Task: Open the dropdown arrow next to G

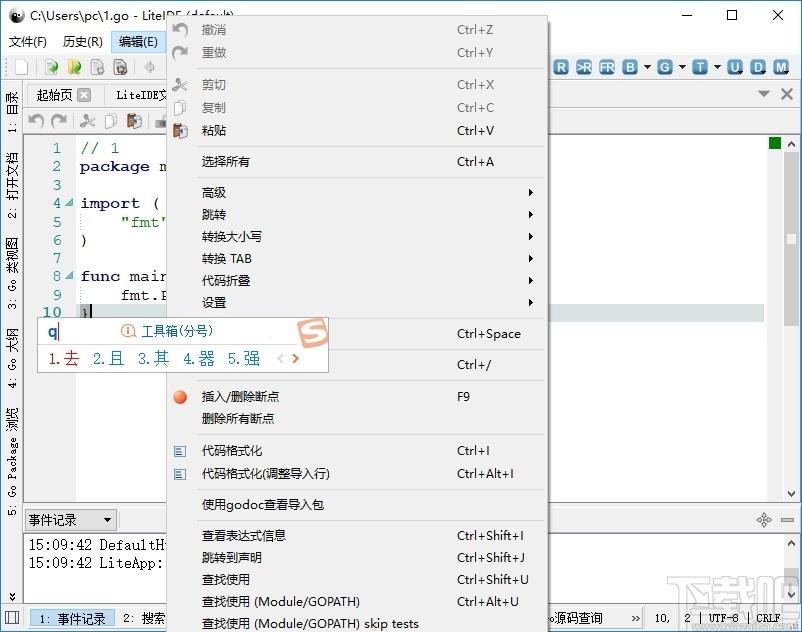Action: (682, 67)
